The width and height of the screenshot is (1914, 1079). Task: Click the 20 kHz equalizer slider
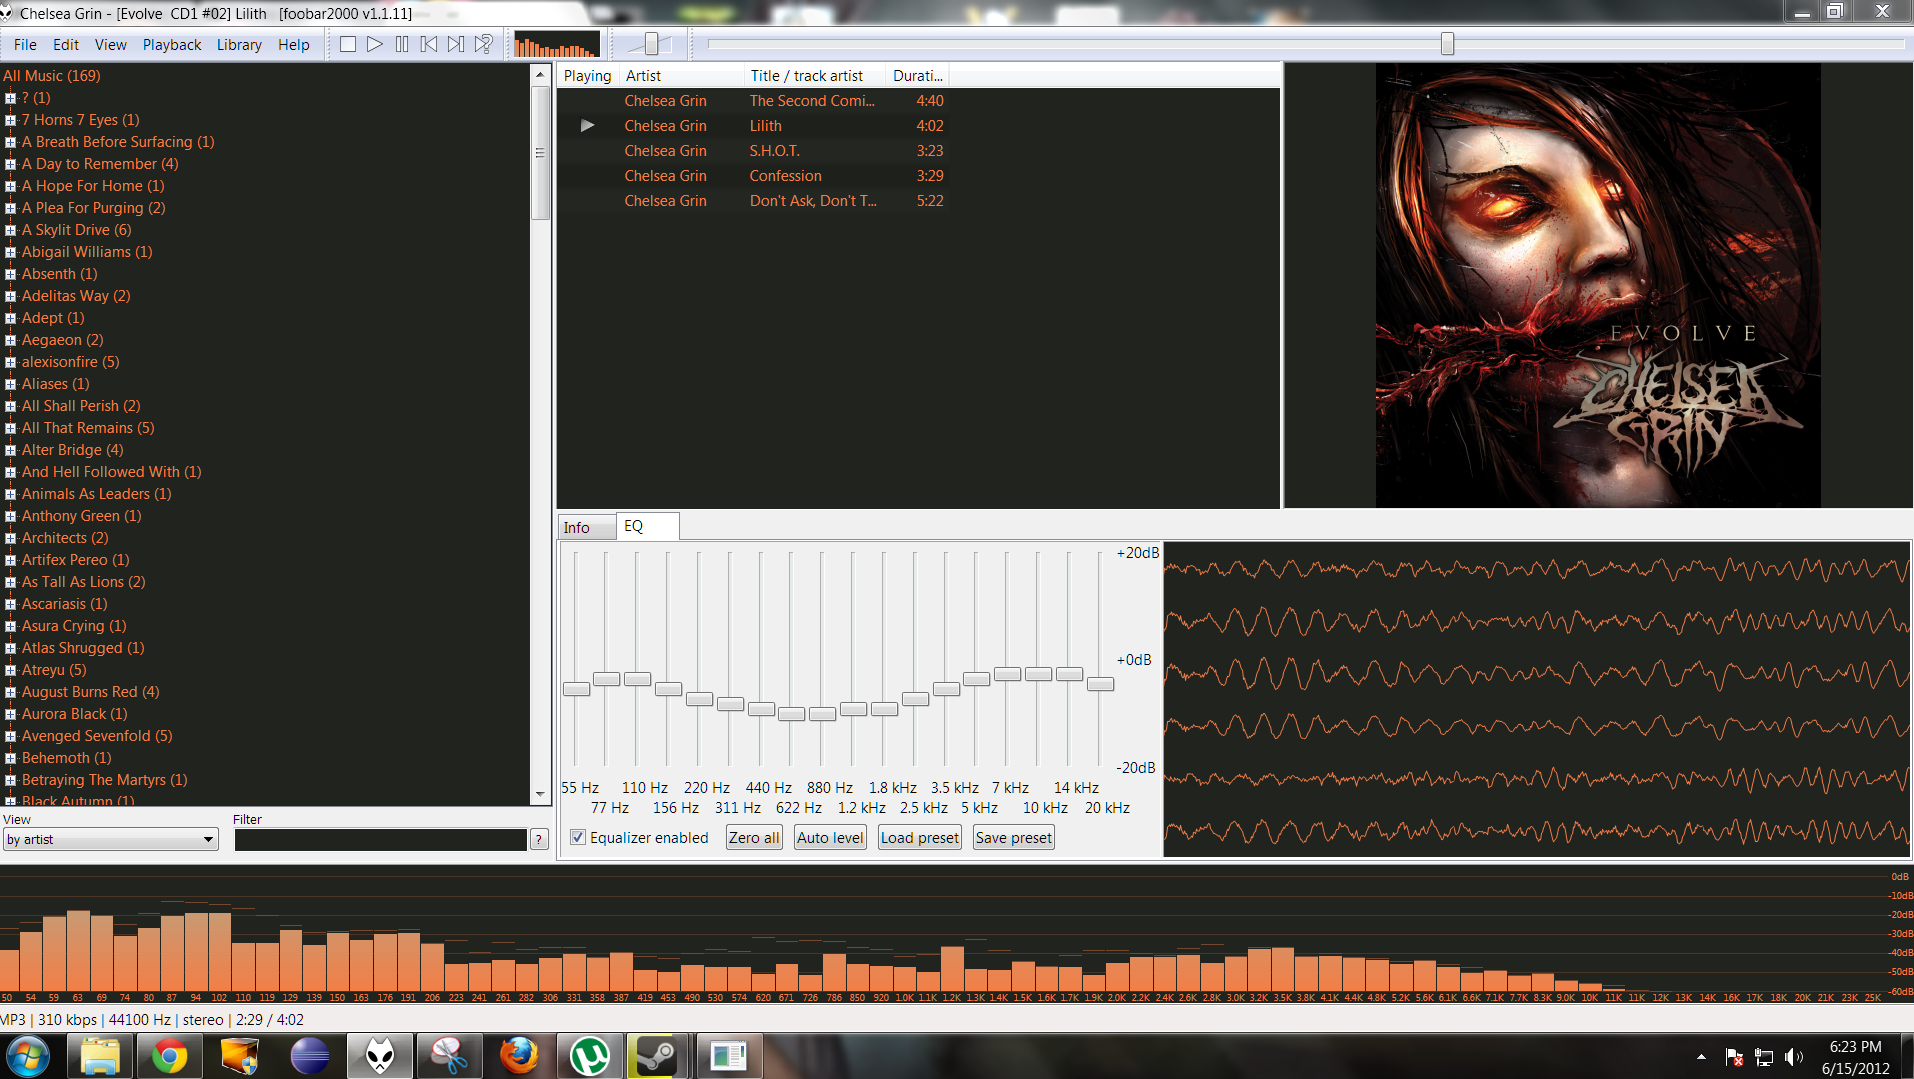(x=1100, y=684)
